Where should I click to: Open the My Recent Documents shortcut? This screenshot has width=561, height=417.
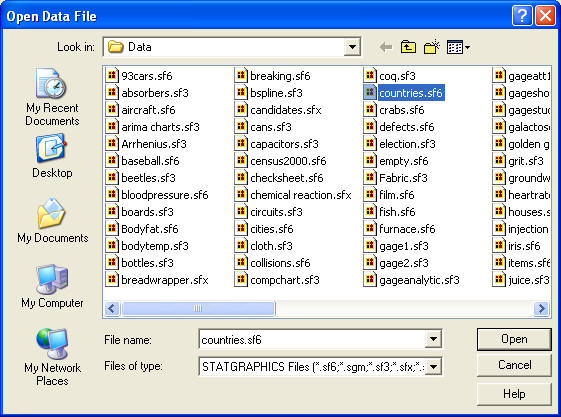click(x=52, y=97)
